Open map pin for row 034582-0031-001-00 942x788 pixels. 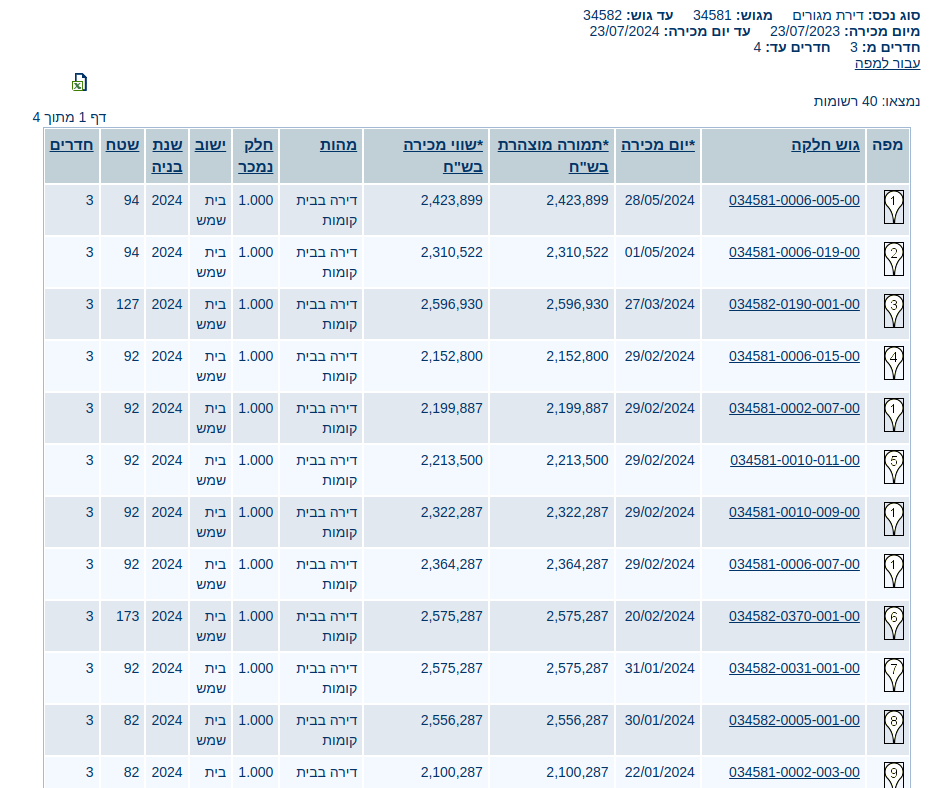point(893,676)
